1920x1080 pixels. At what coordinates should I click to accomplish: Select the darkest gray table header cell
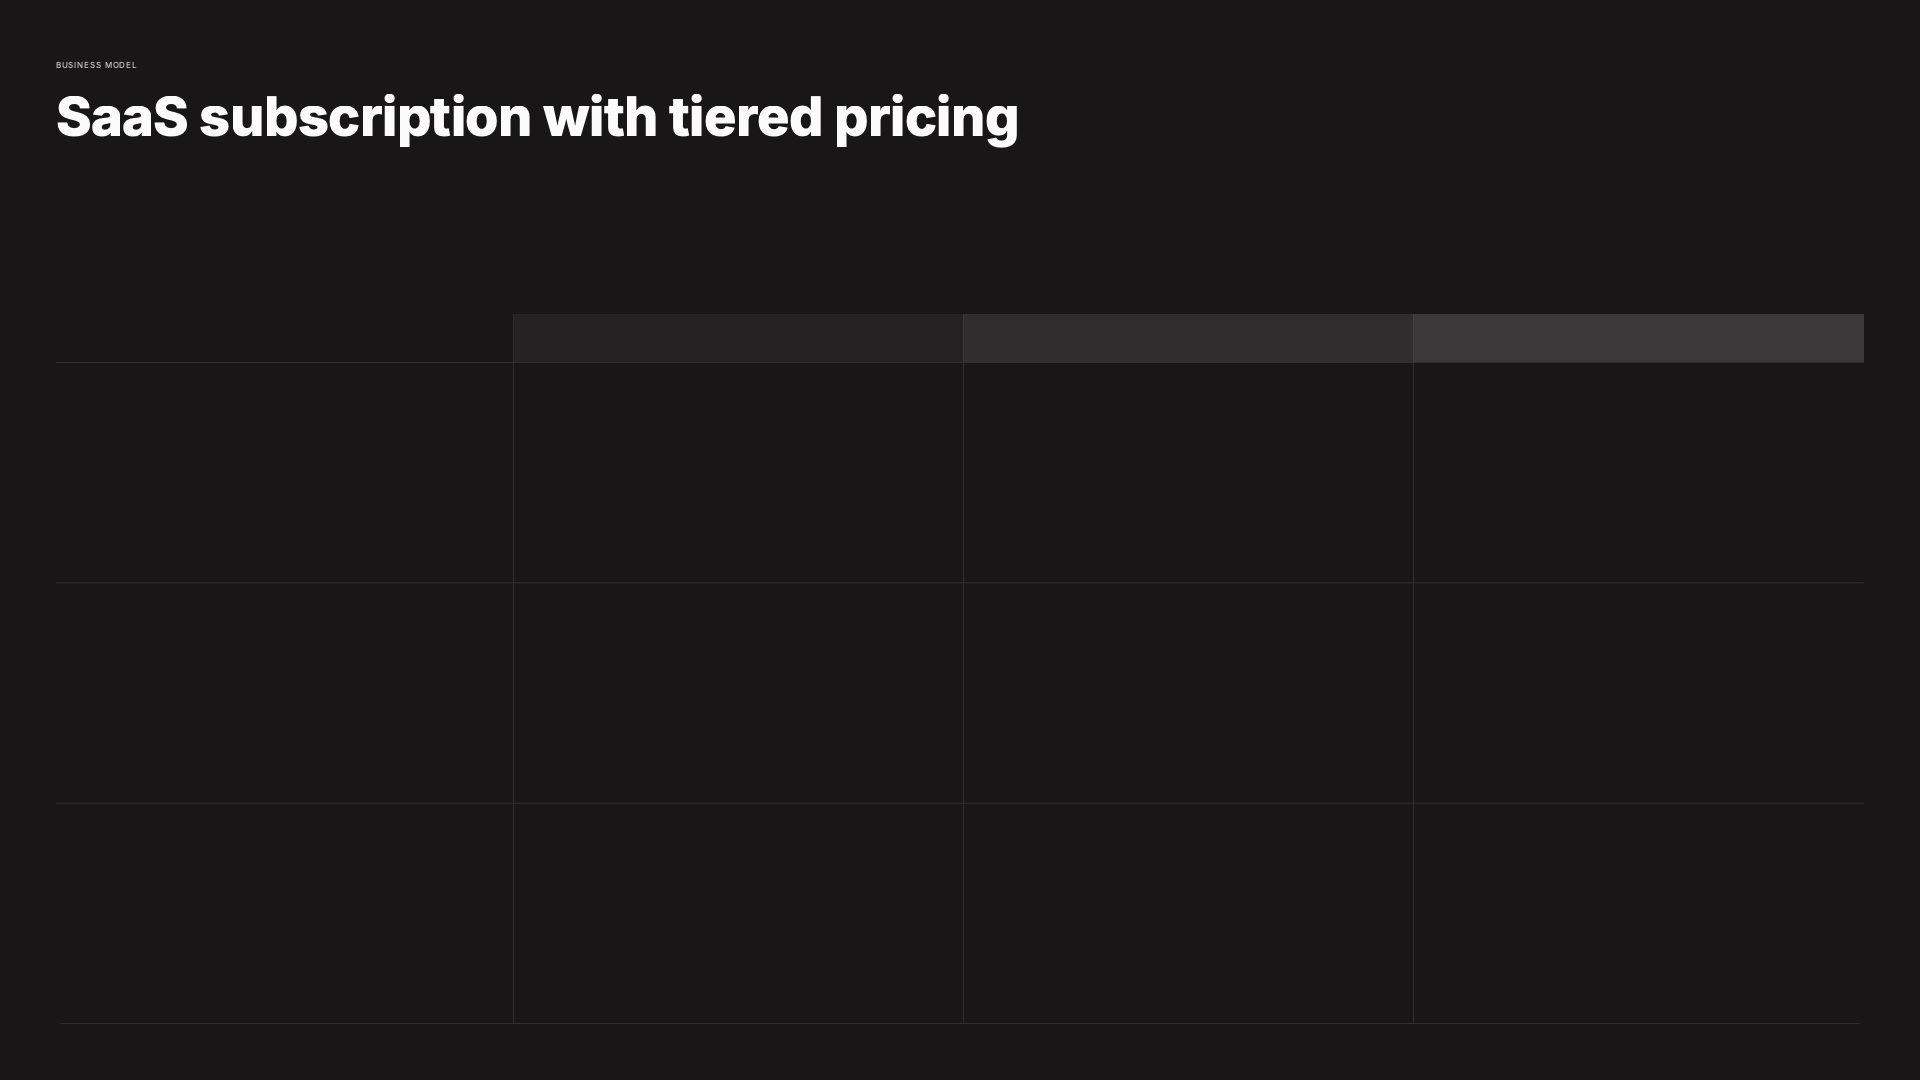point(738,338)
